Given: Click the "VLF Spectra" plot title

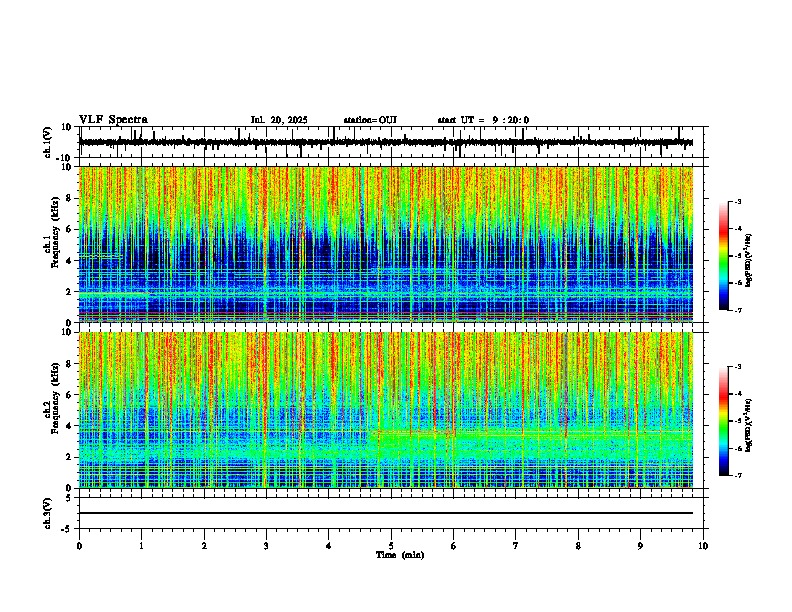Looking at the screenshot, I should (x=113, y=120).
